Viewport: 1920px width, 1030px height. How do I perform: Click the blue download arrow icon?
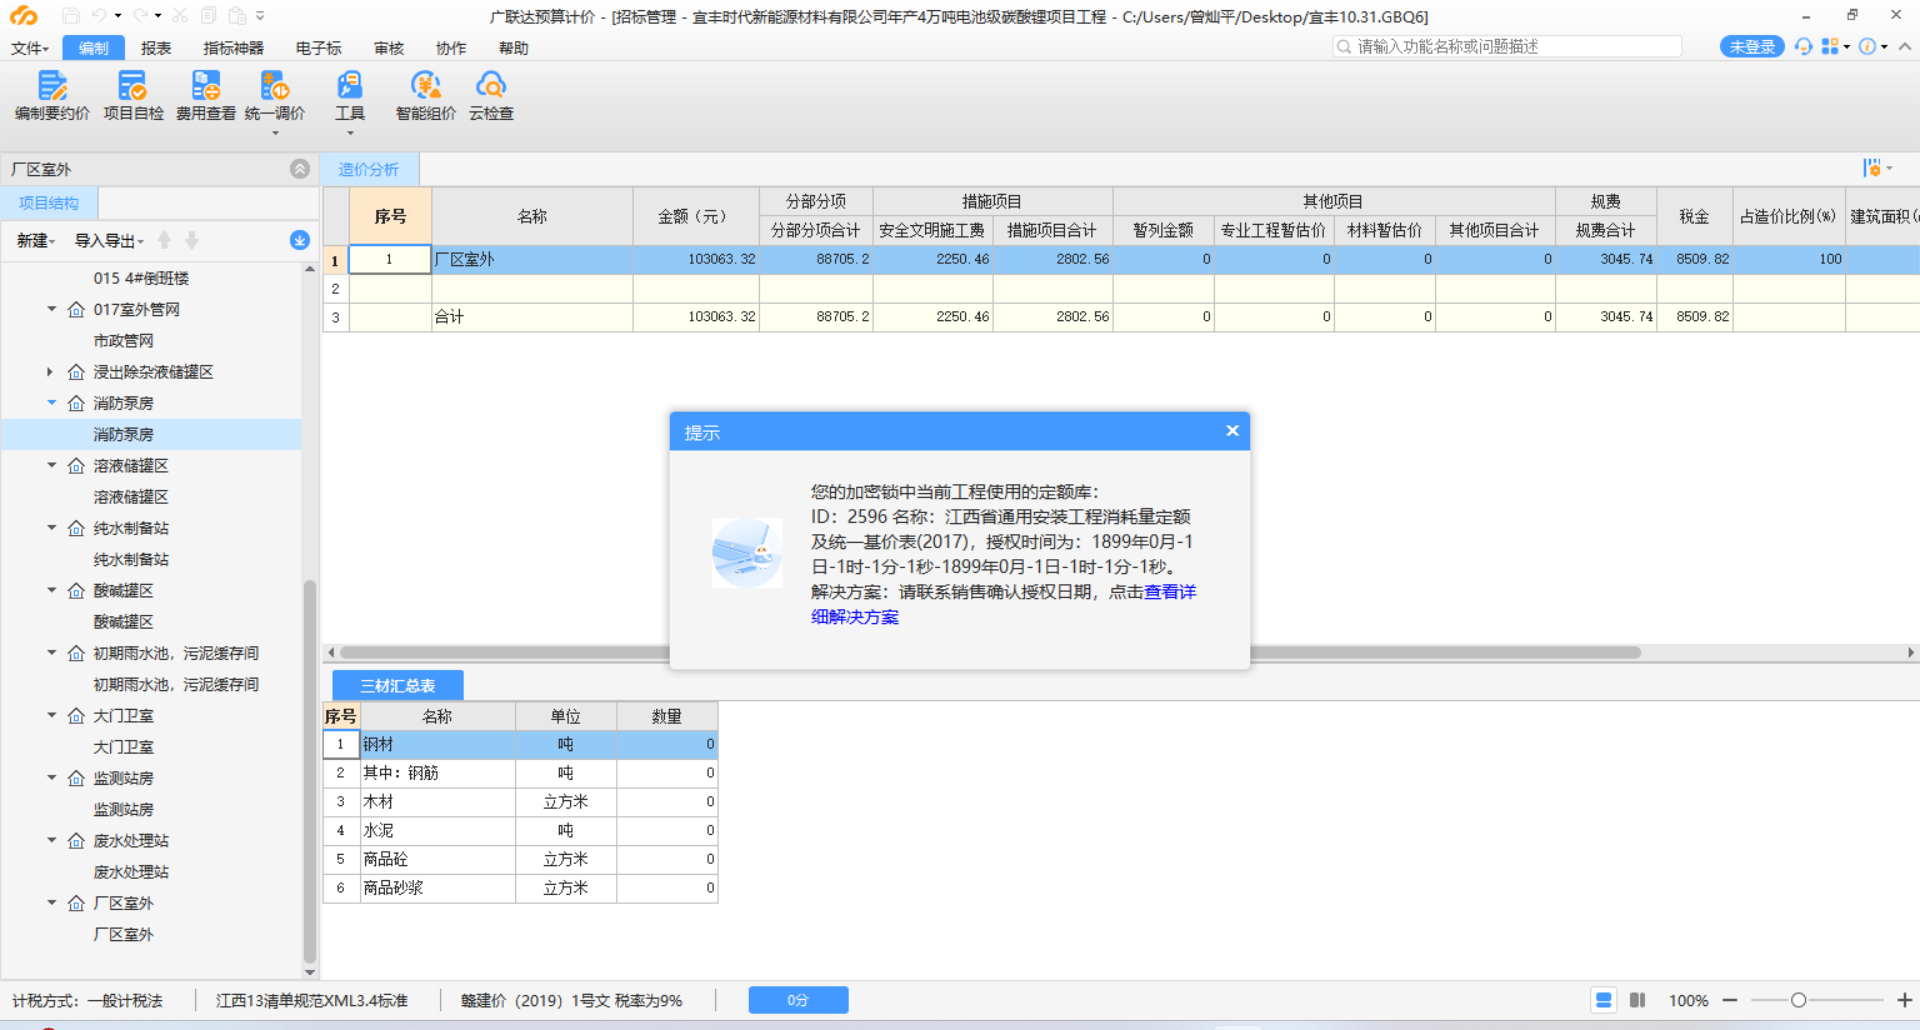300,240
